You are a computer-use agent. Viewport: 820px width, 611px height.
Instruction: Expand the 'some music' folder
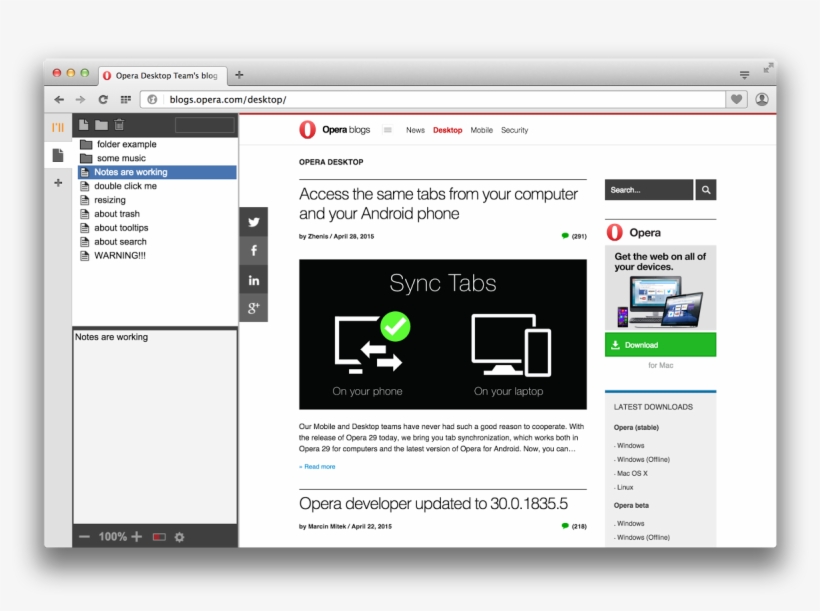(120, 158)
